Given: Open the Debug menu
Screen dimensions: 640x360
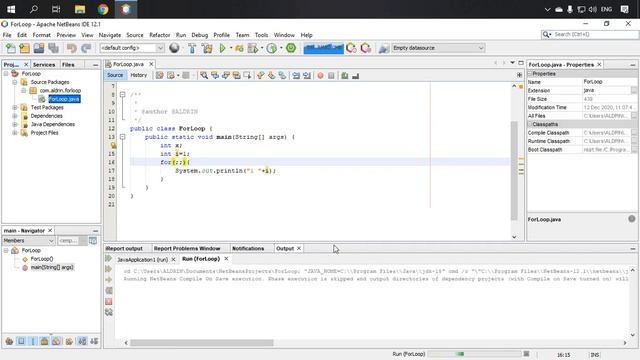Looking at the screenshot, I should click(200, 35).
